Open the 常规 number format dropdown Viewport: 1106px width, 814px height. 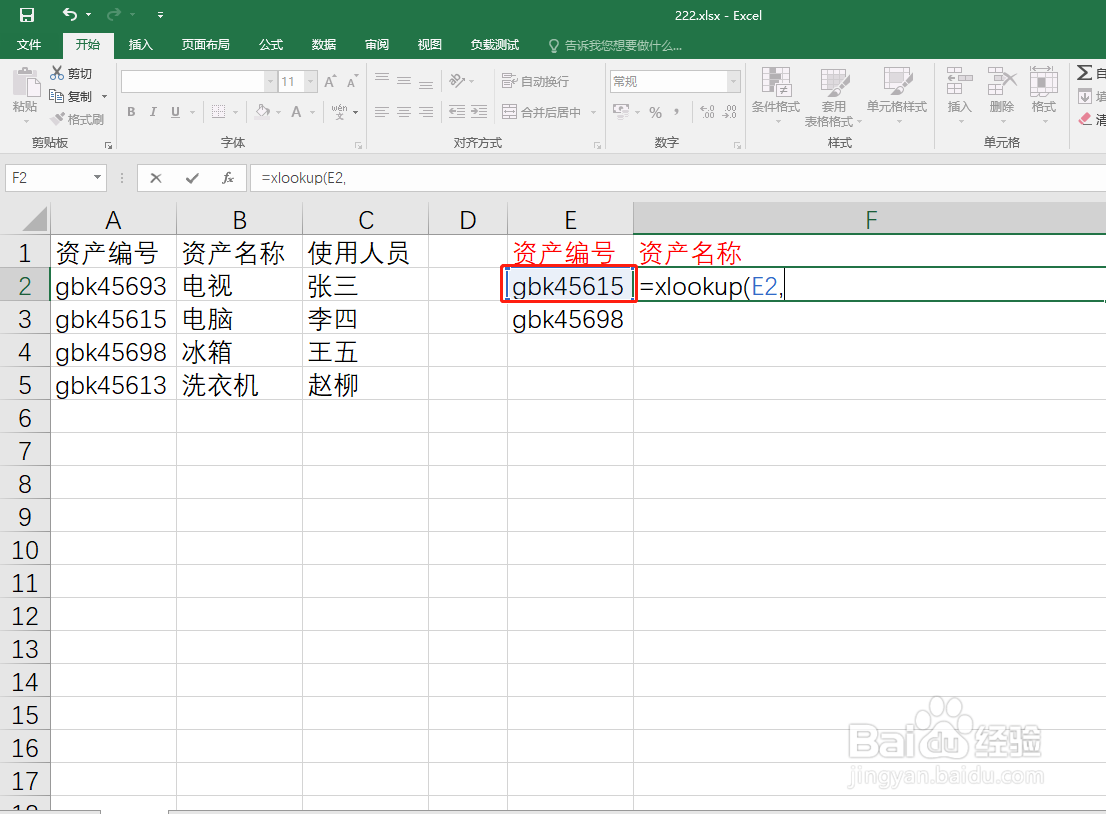pos(734,80)
